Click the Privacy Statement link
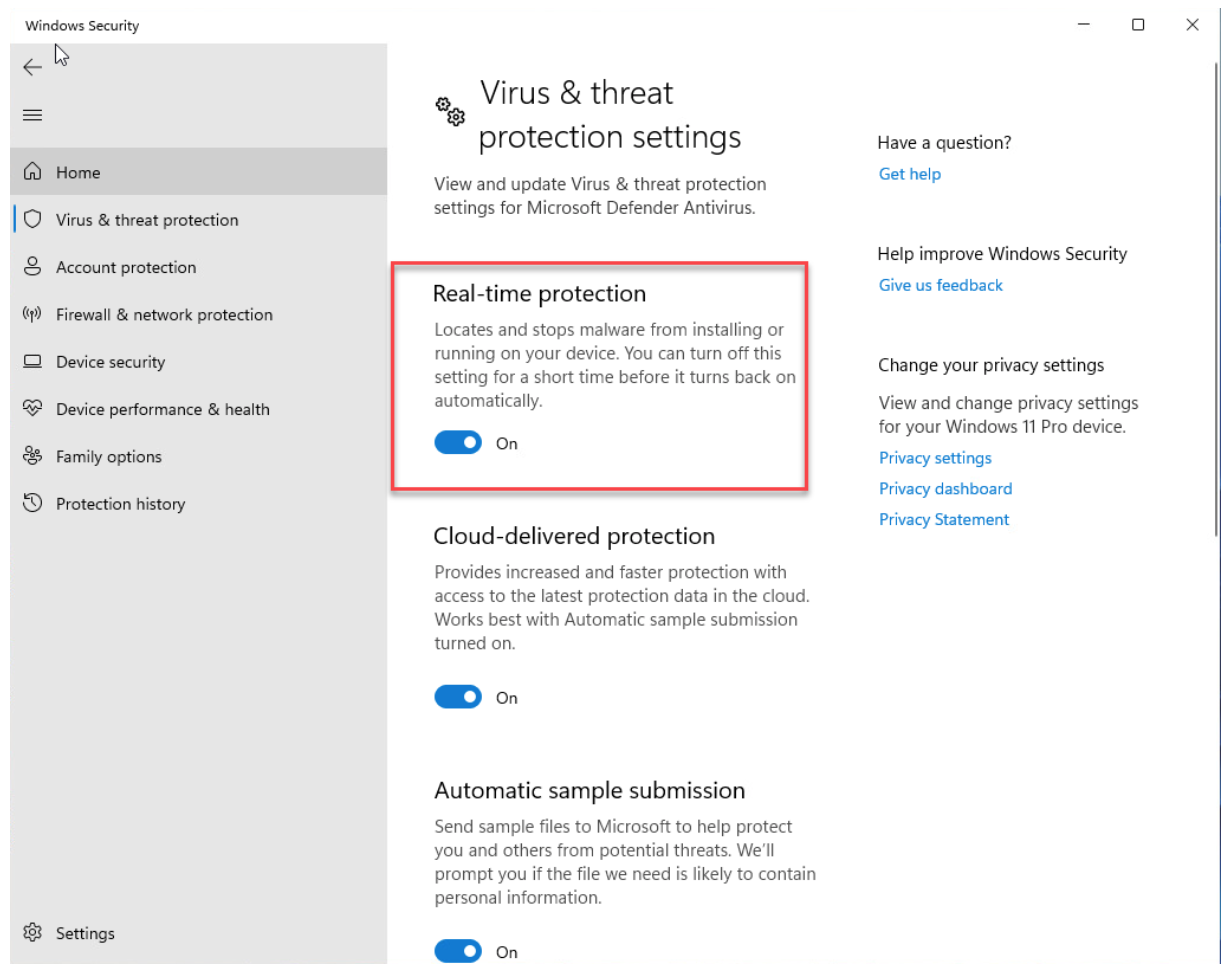 pyautogui.click(x=944, y=520)
